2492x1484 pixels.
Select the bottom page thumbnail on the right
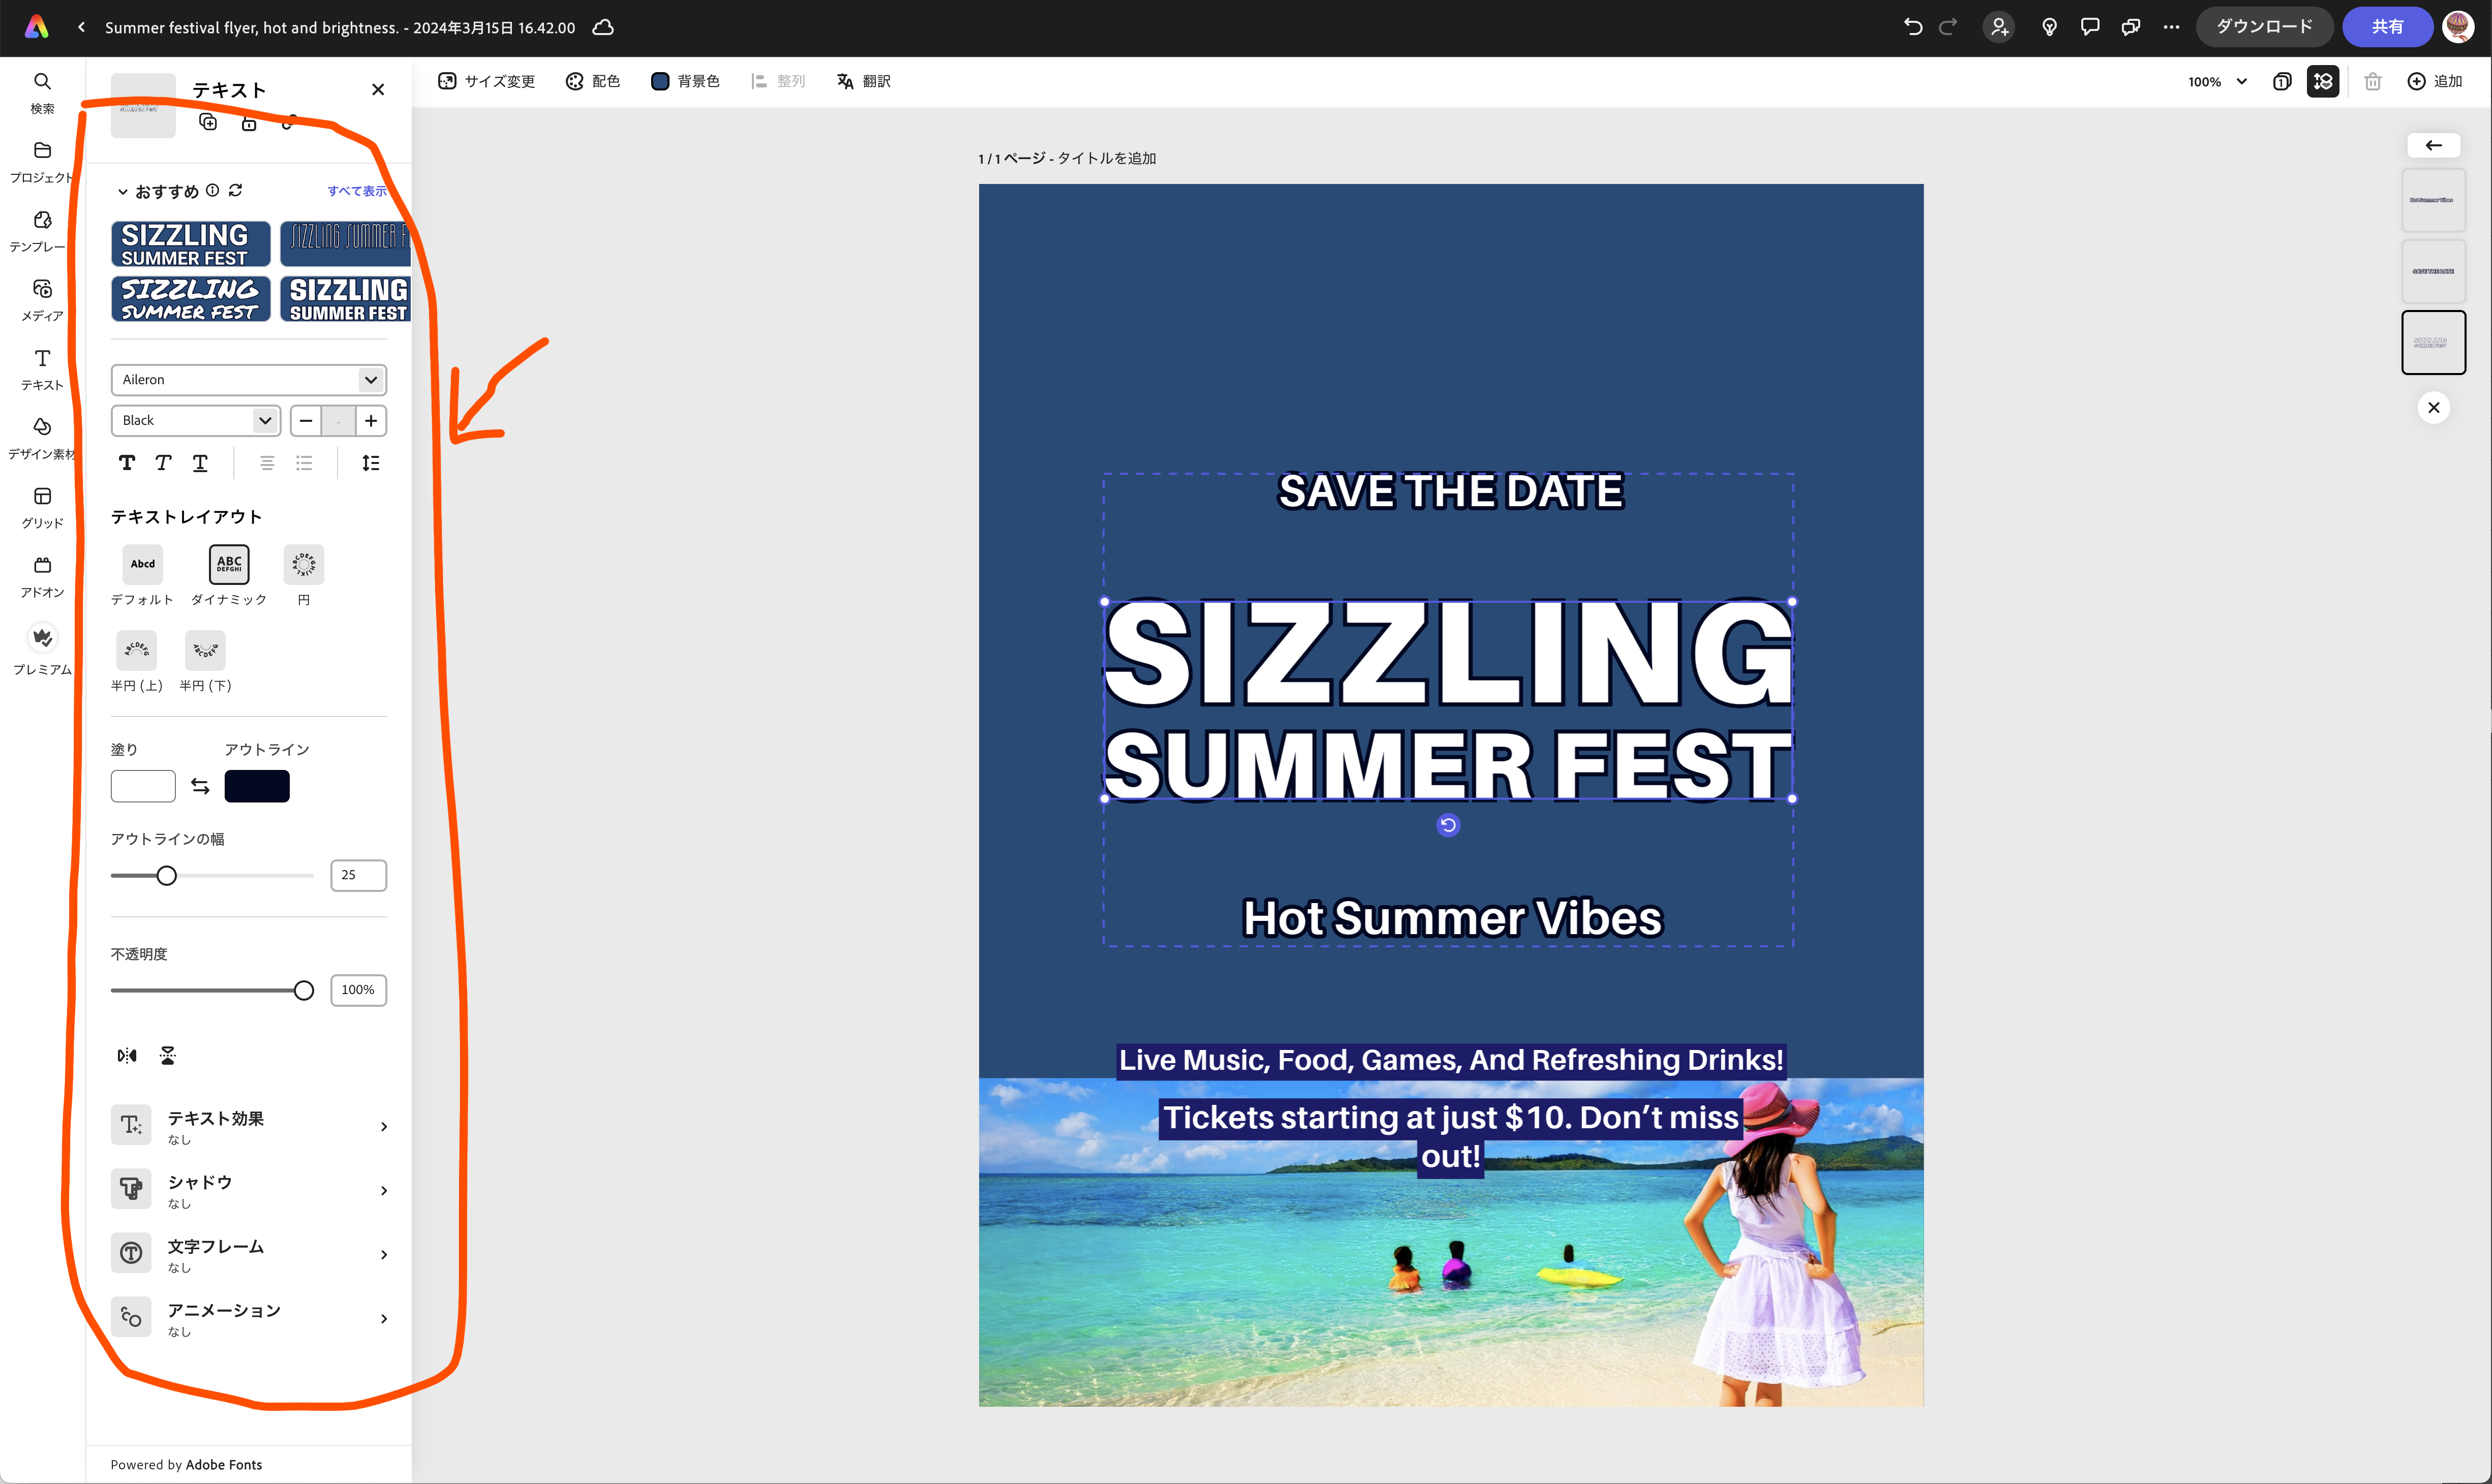[2434, 341]
